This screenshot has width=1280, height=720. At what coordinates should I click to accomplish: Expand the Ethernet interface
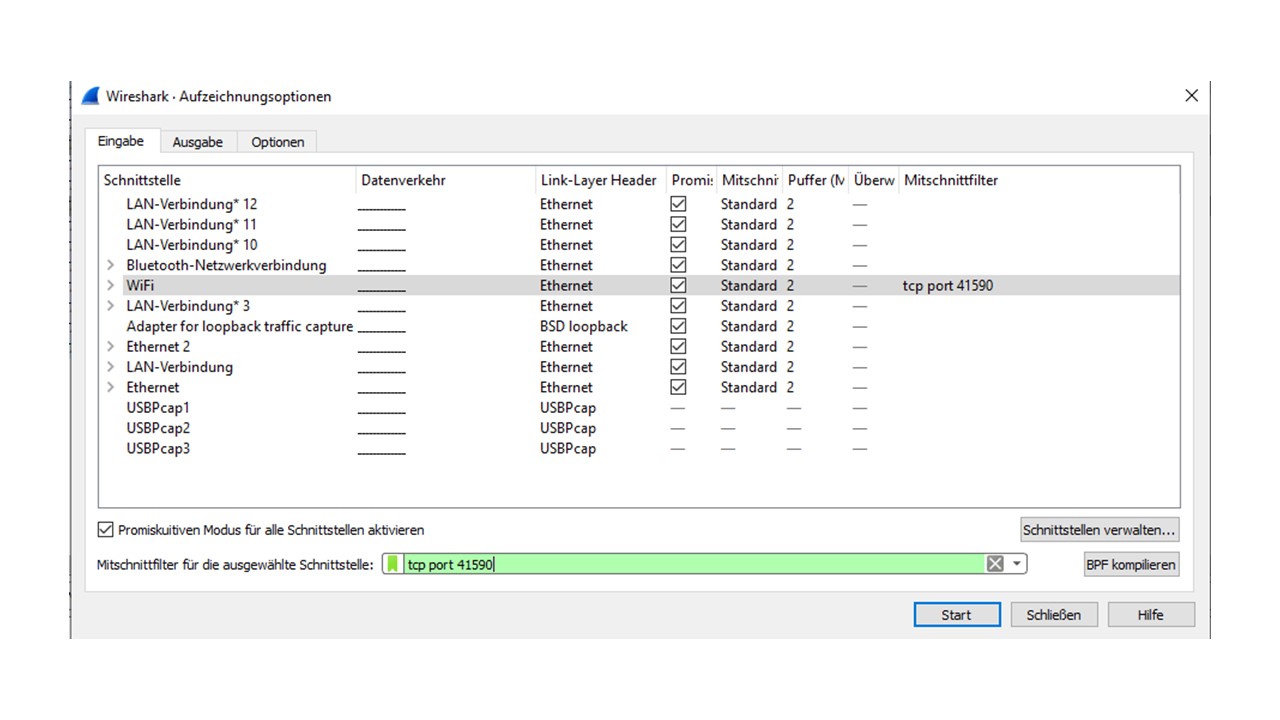click(111, 387)
